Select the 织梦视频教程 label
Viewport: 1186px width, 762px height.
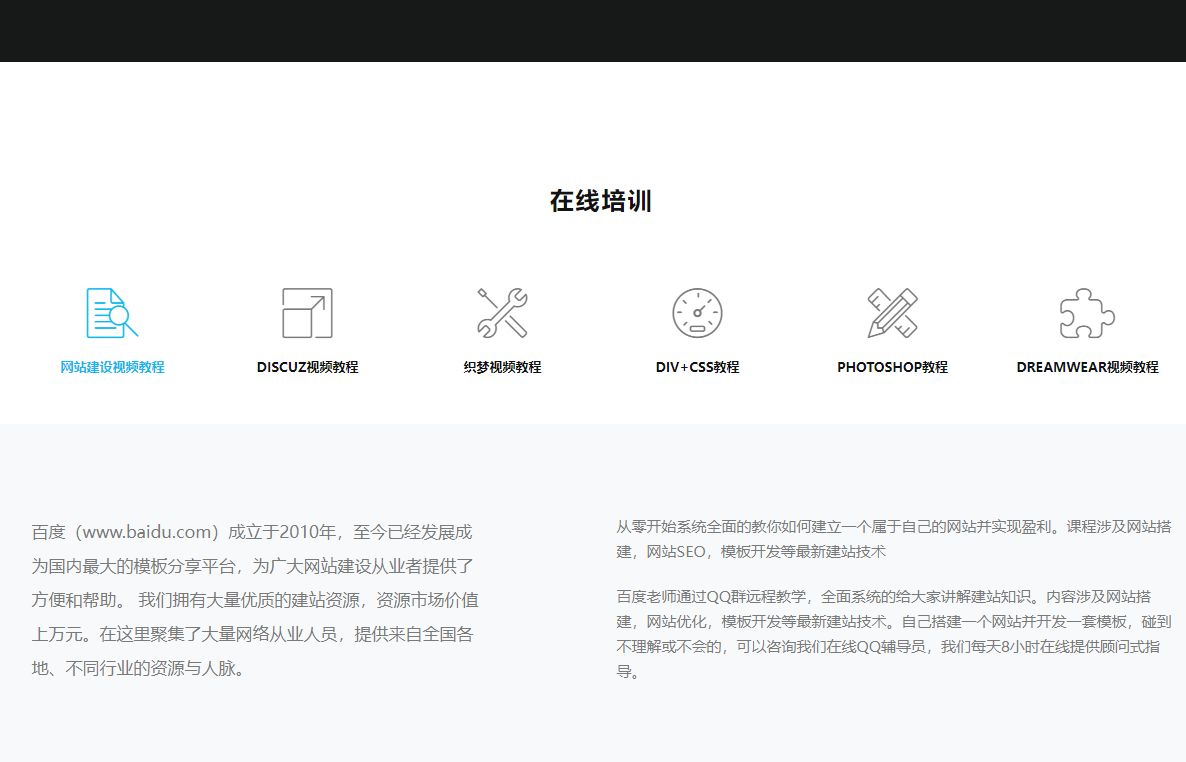click(x=502, y=367)
